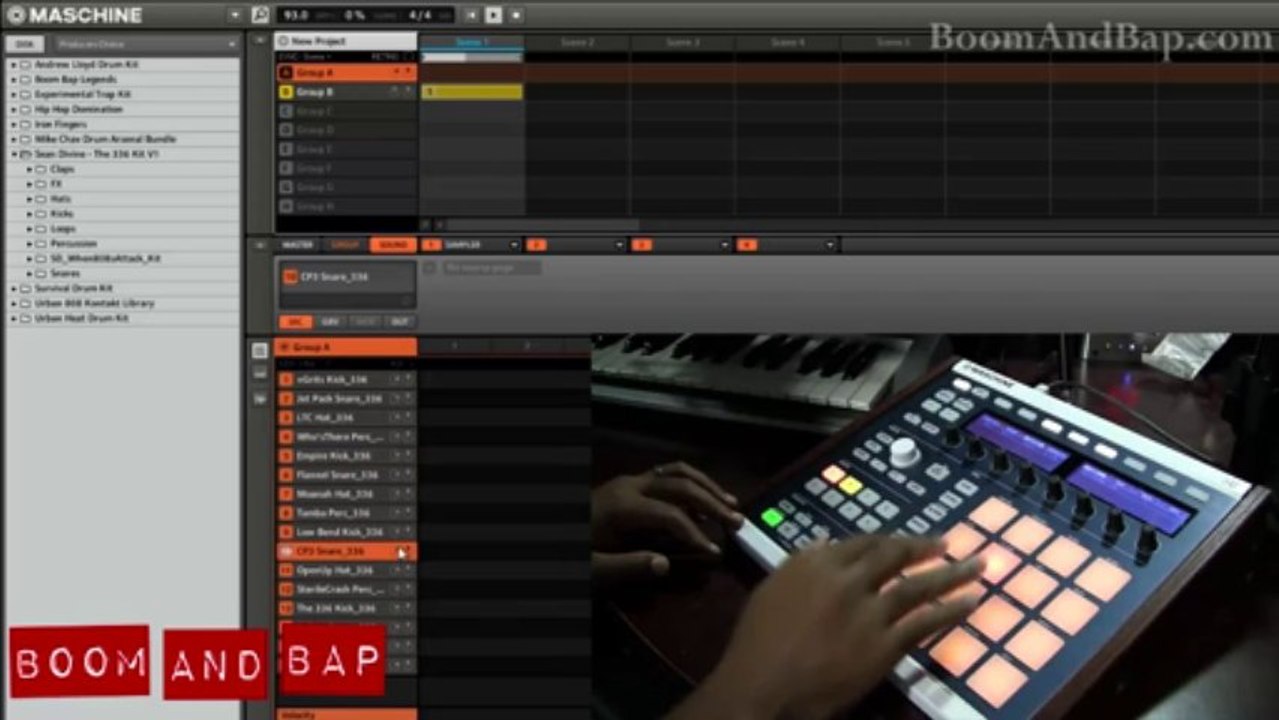
Task: Switch to the GROUP tab
Action: click(x=345, y=245)
